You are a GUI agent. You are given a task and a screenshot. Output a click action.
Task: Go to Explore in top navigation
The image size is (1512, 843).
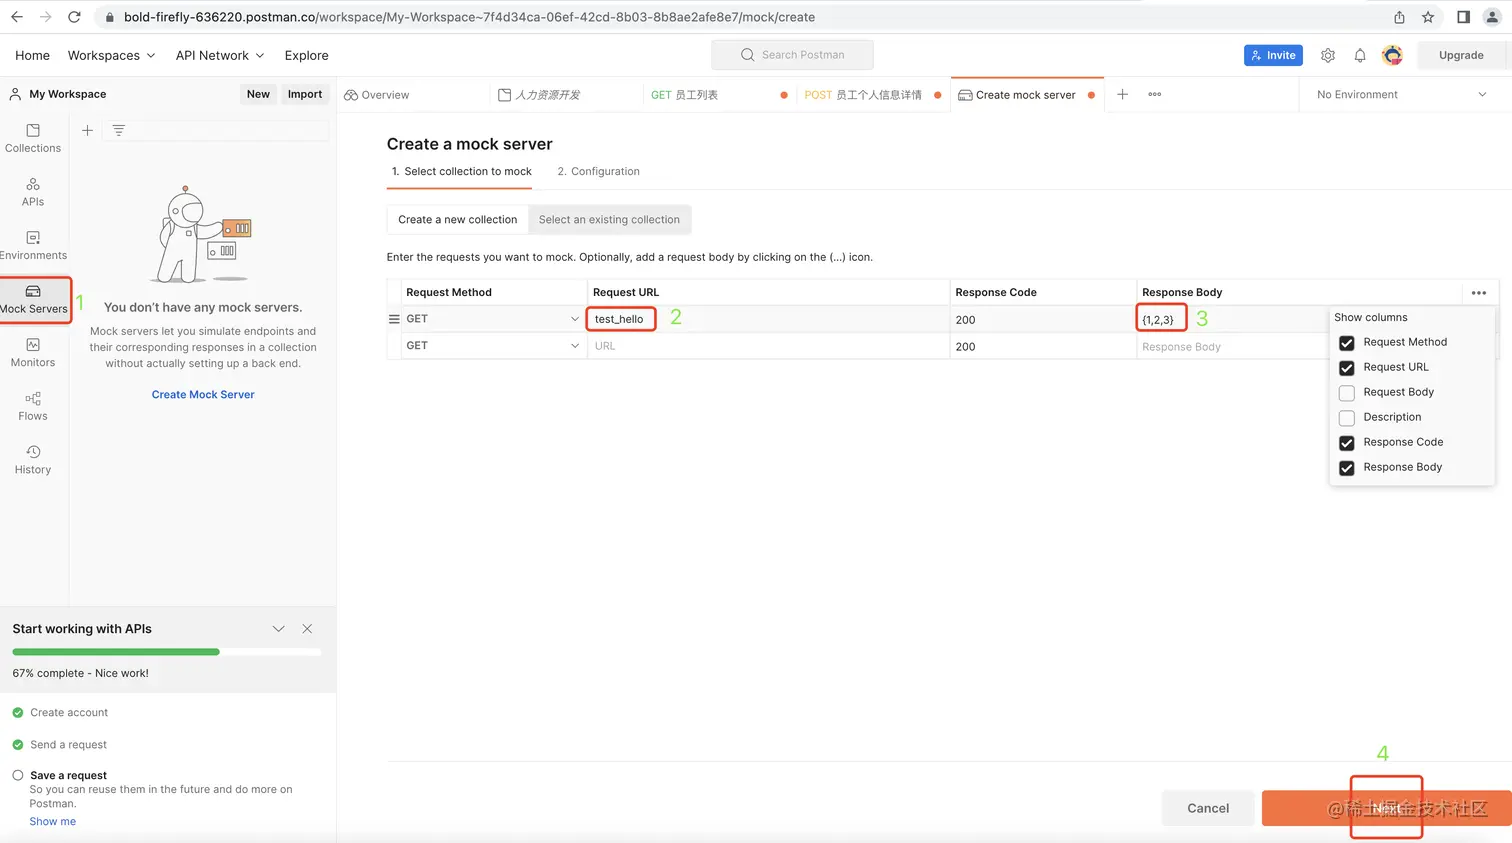(x=306, y=56)
